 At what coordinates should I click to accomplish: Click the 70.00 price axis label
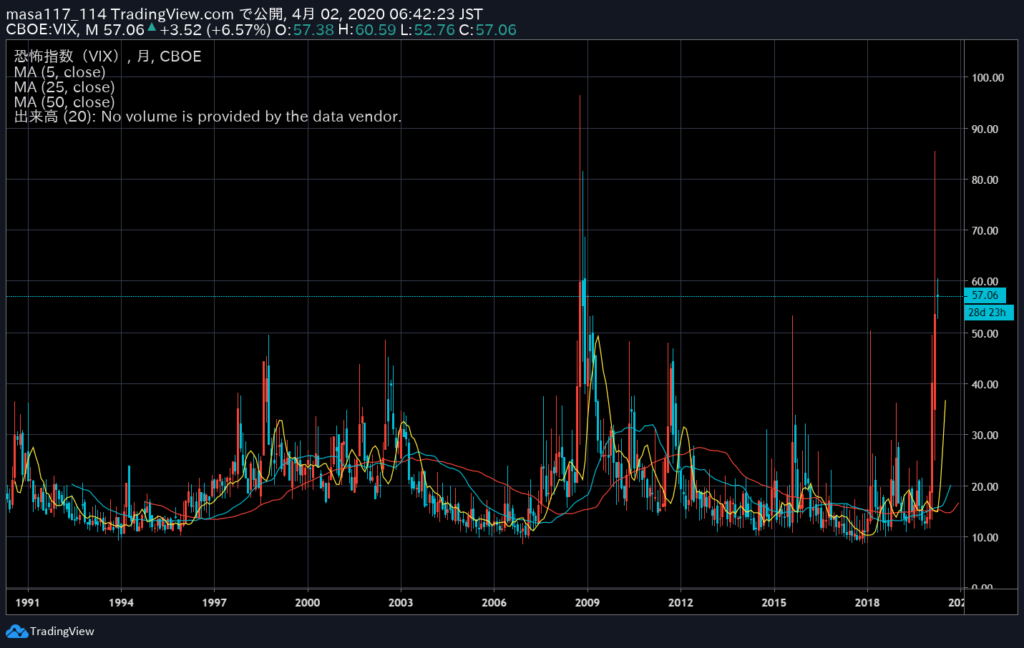tap(985, 231)
